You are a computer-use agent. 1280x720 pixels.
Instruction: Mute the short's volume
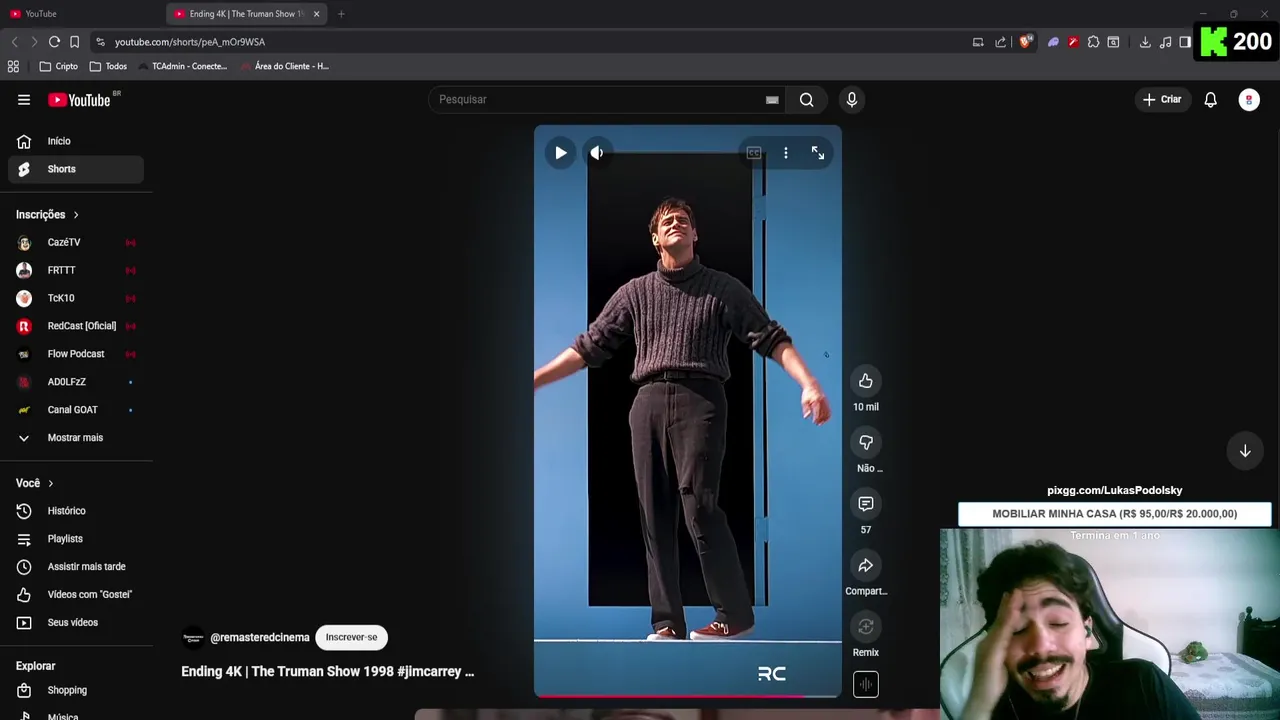tap(597, 153)
